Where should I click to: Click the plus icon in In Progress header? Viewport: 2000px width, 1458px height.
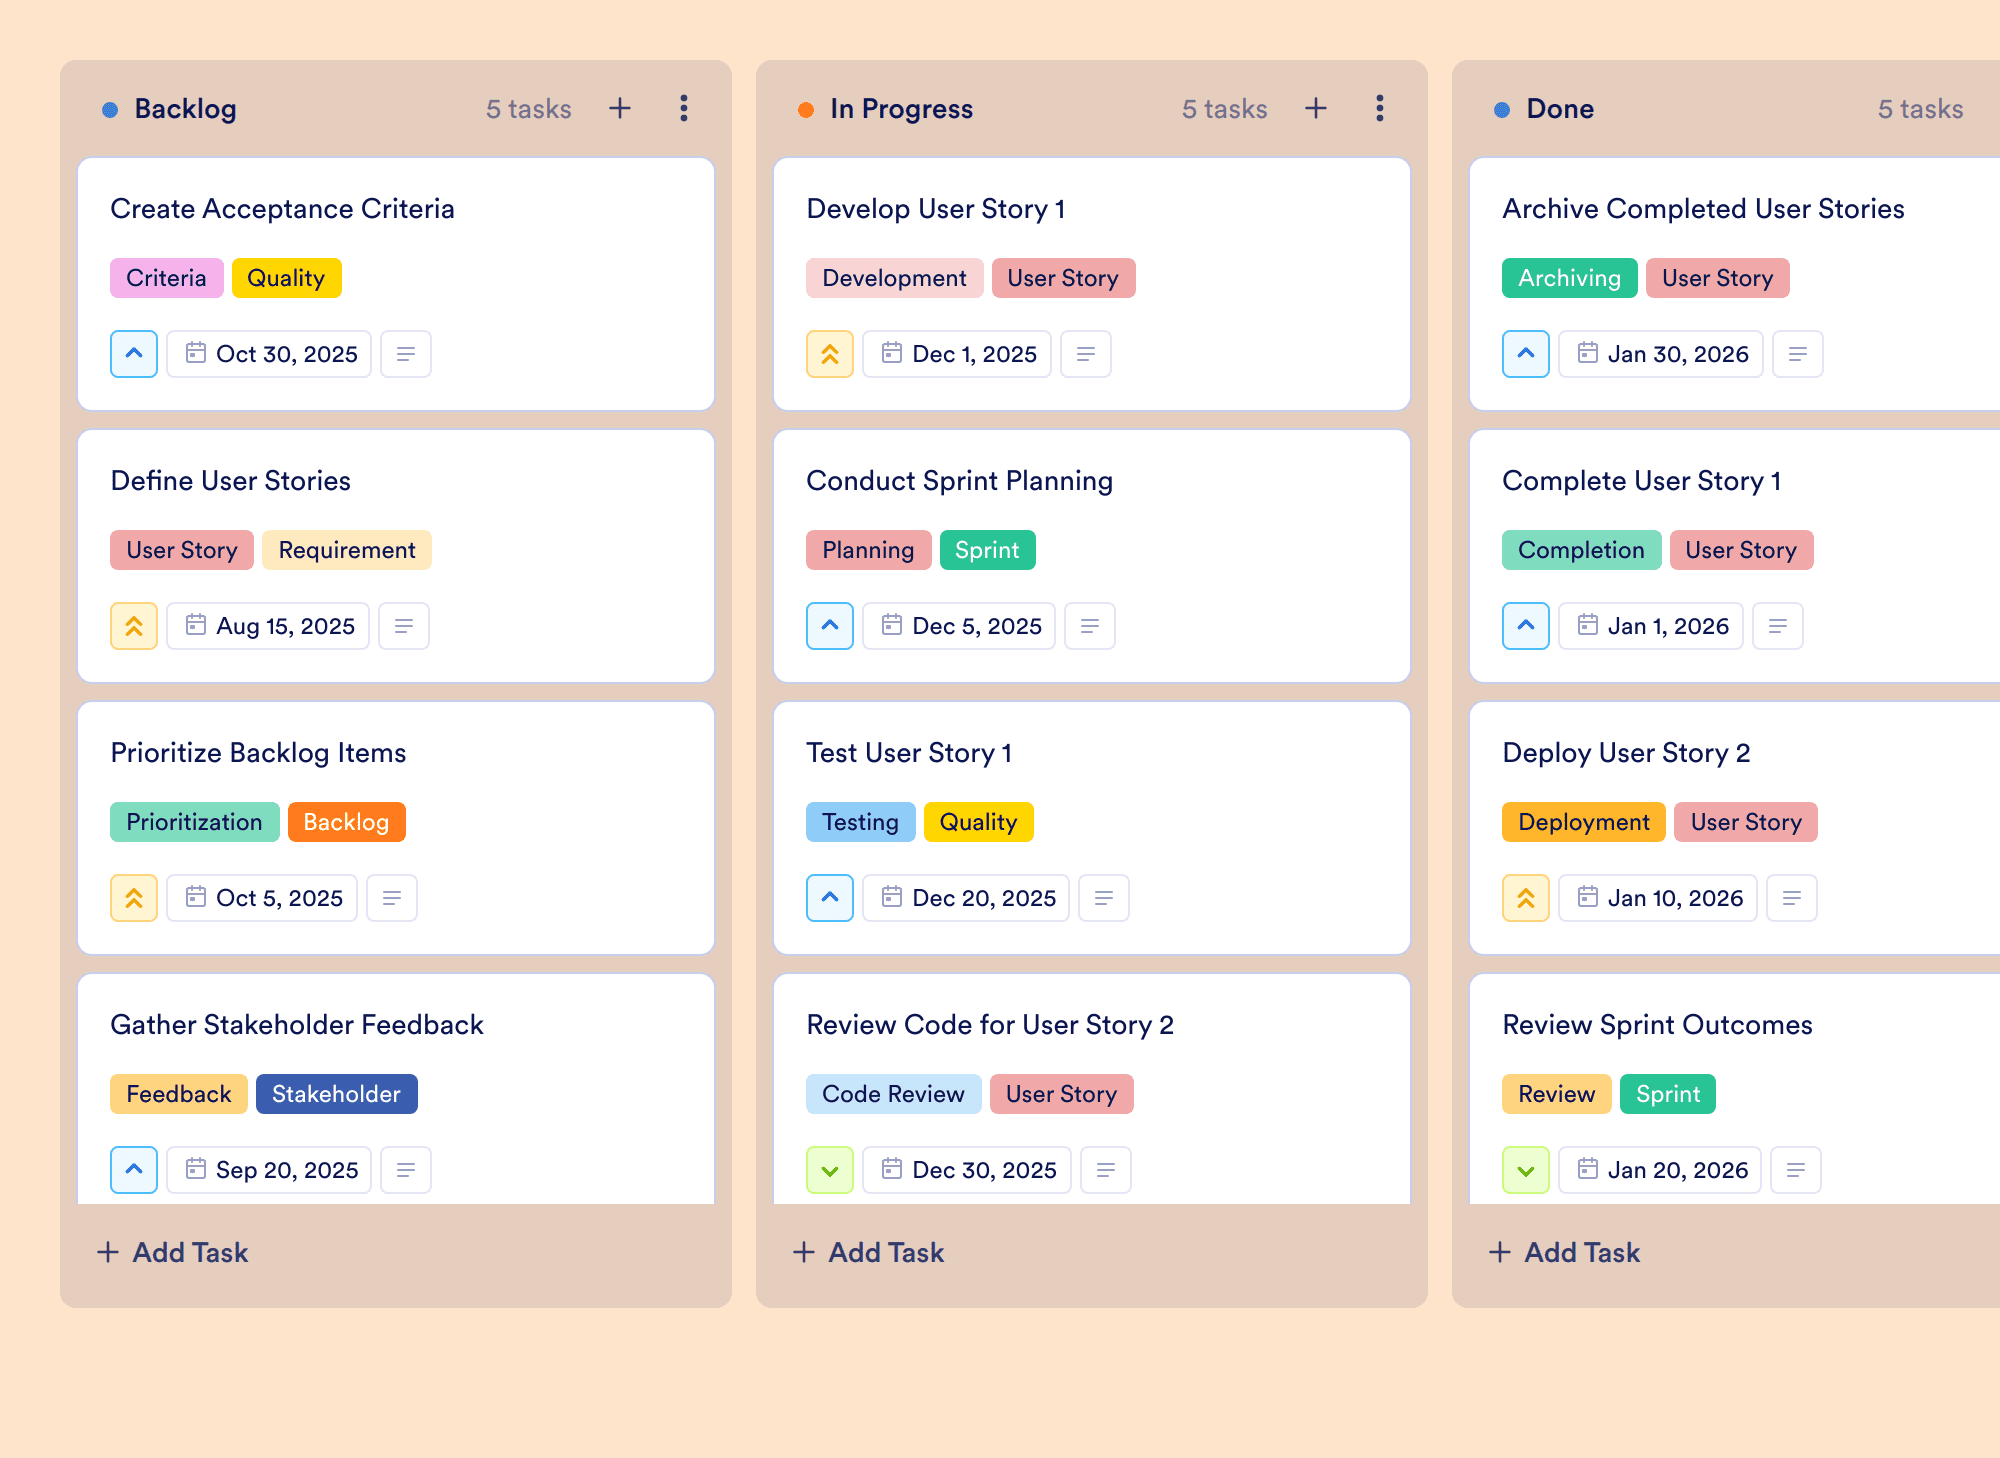[1316, 108]
